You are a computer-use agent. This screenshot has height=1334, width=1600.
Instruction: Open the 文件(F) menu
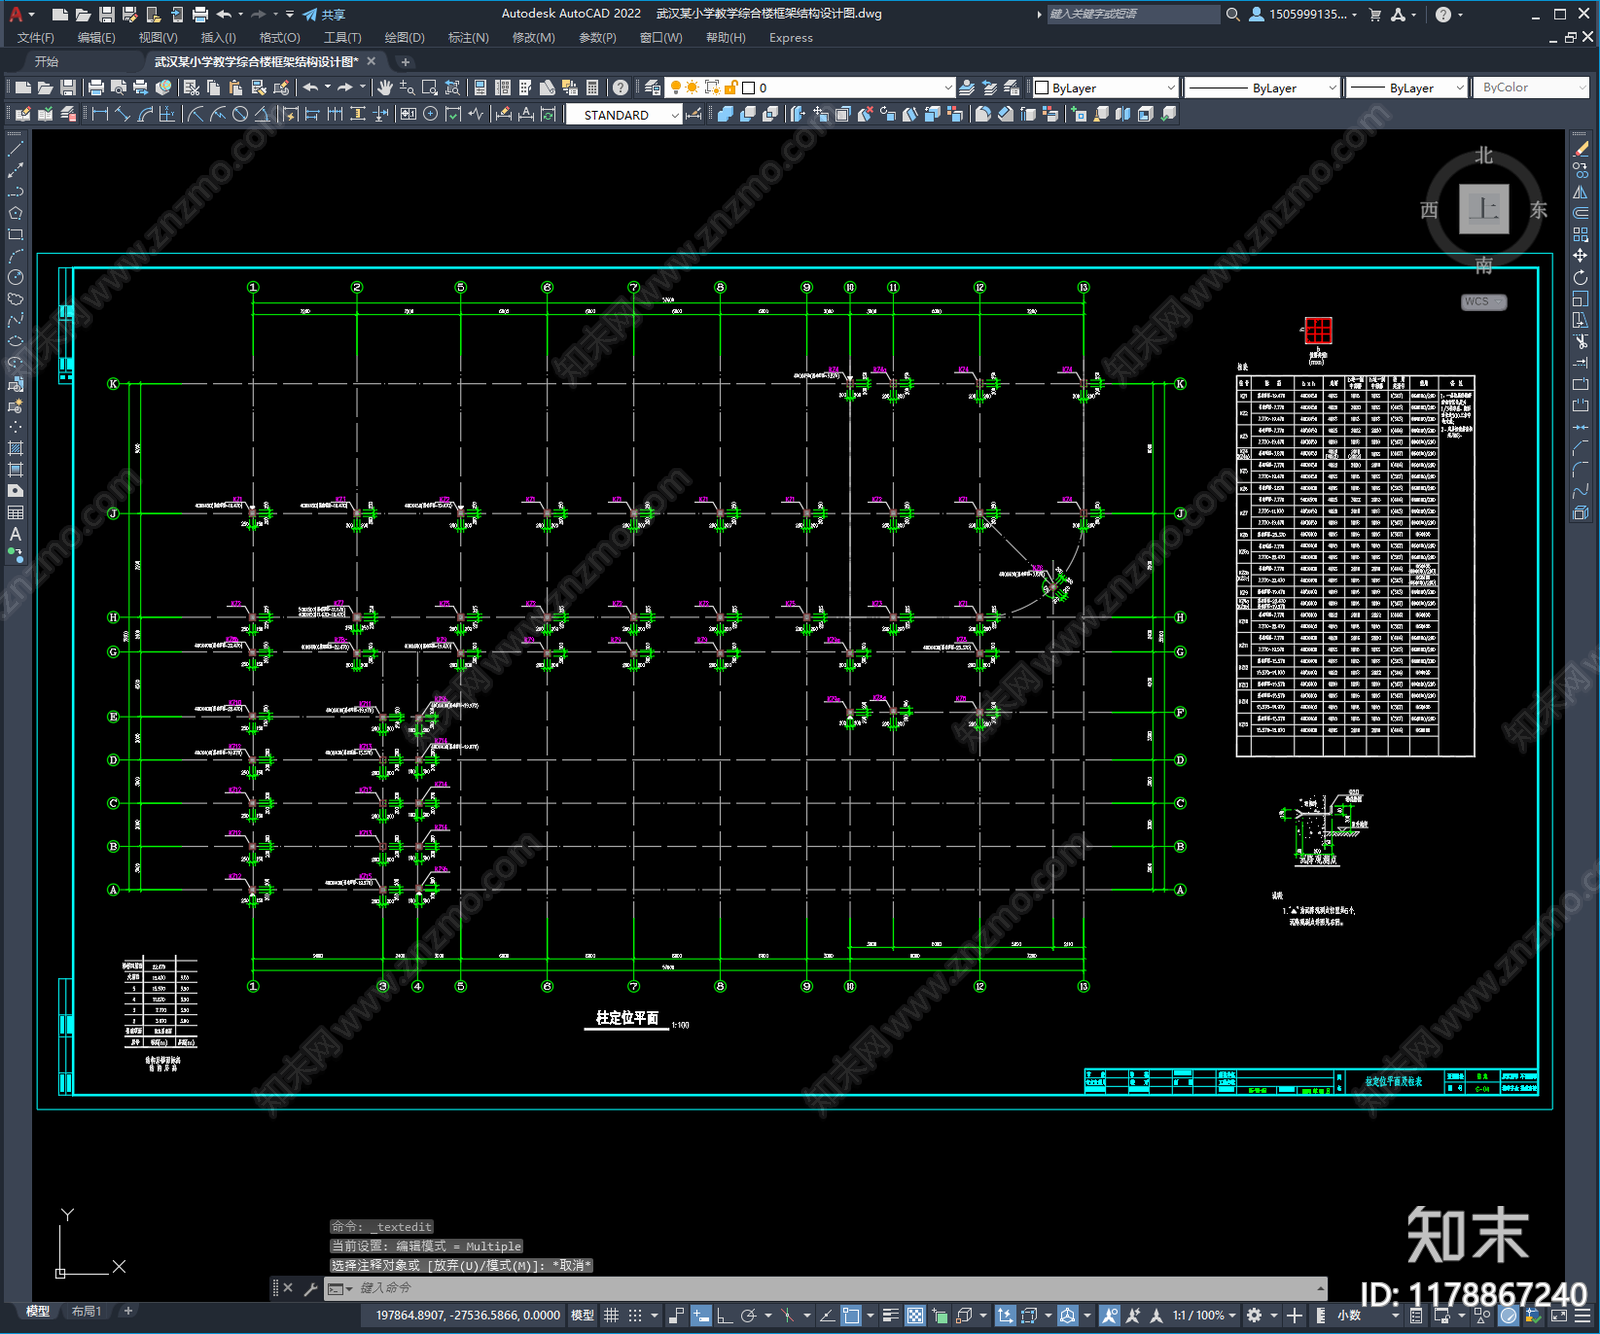coord(36,38)
